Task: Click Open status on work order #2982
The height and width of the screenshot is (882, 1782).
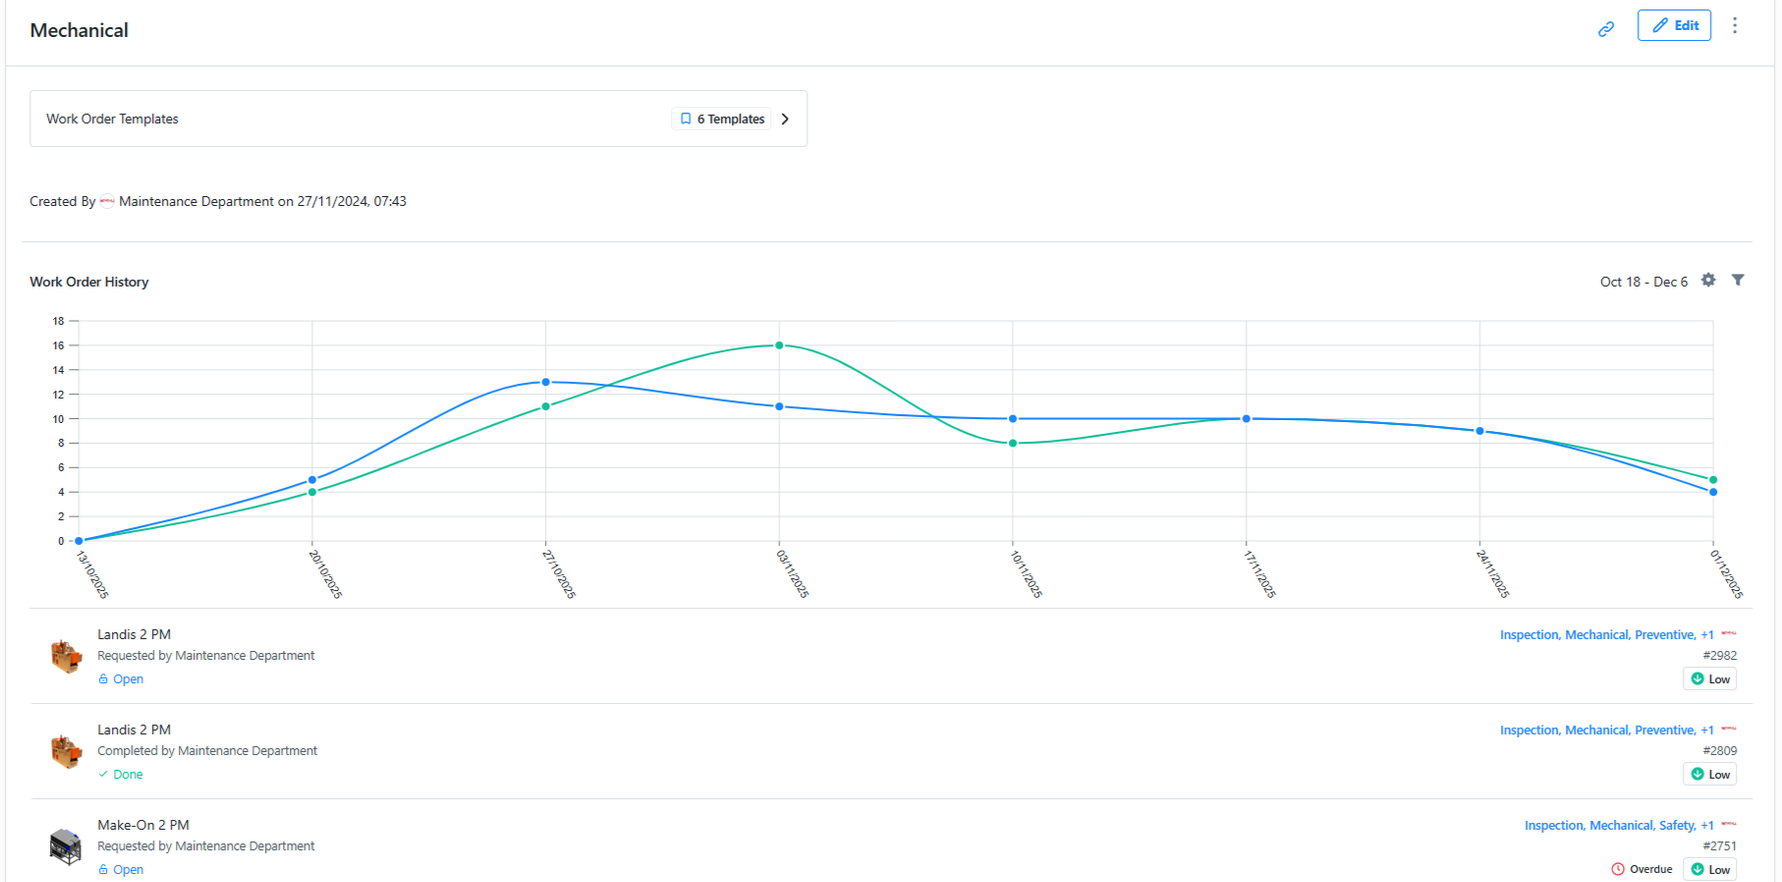Action: tap(121, 679)
